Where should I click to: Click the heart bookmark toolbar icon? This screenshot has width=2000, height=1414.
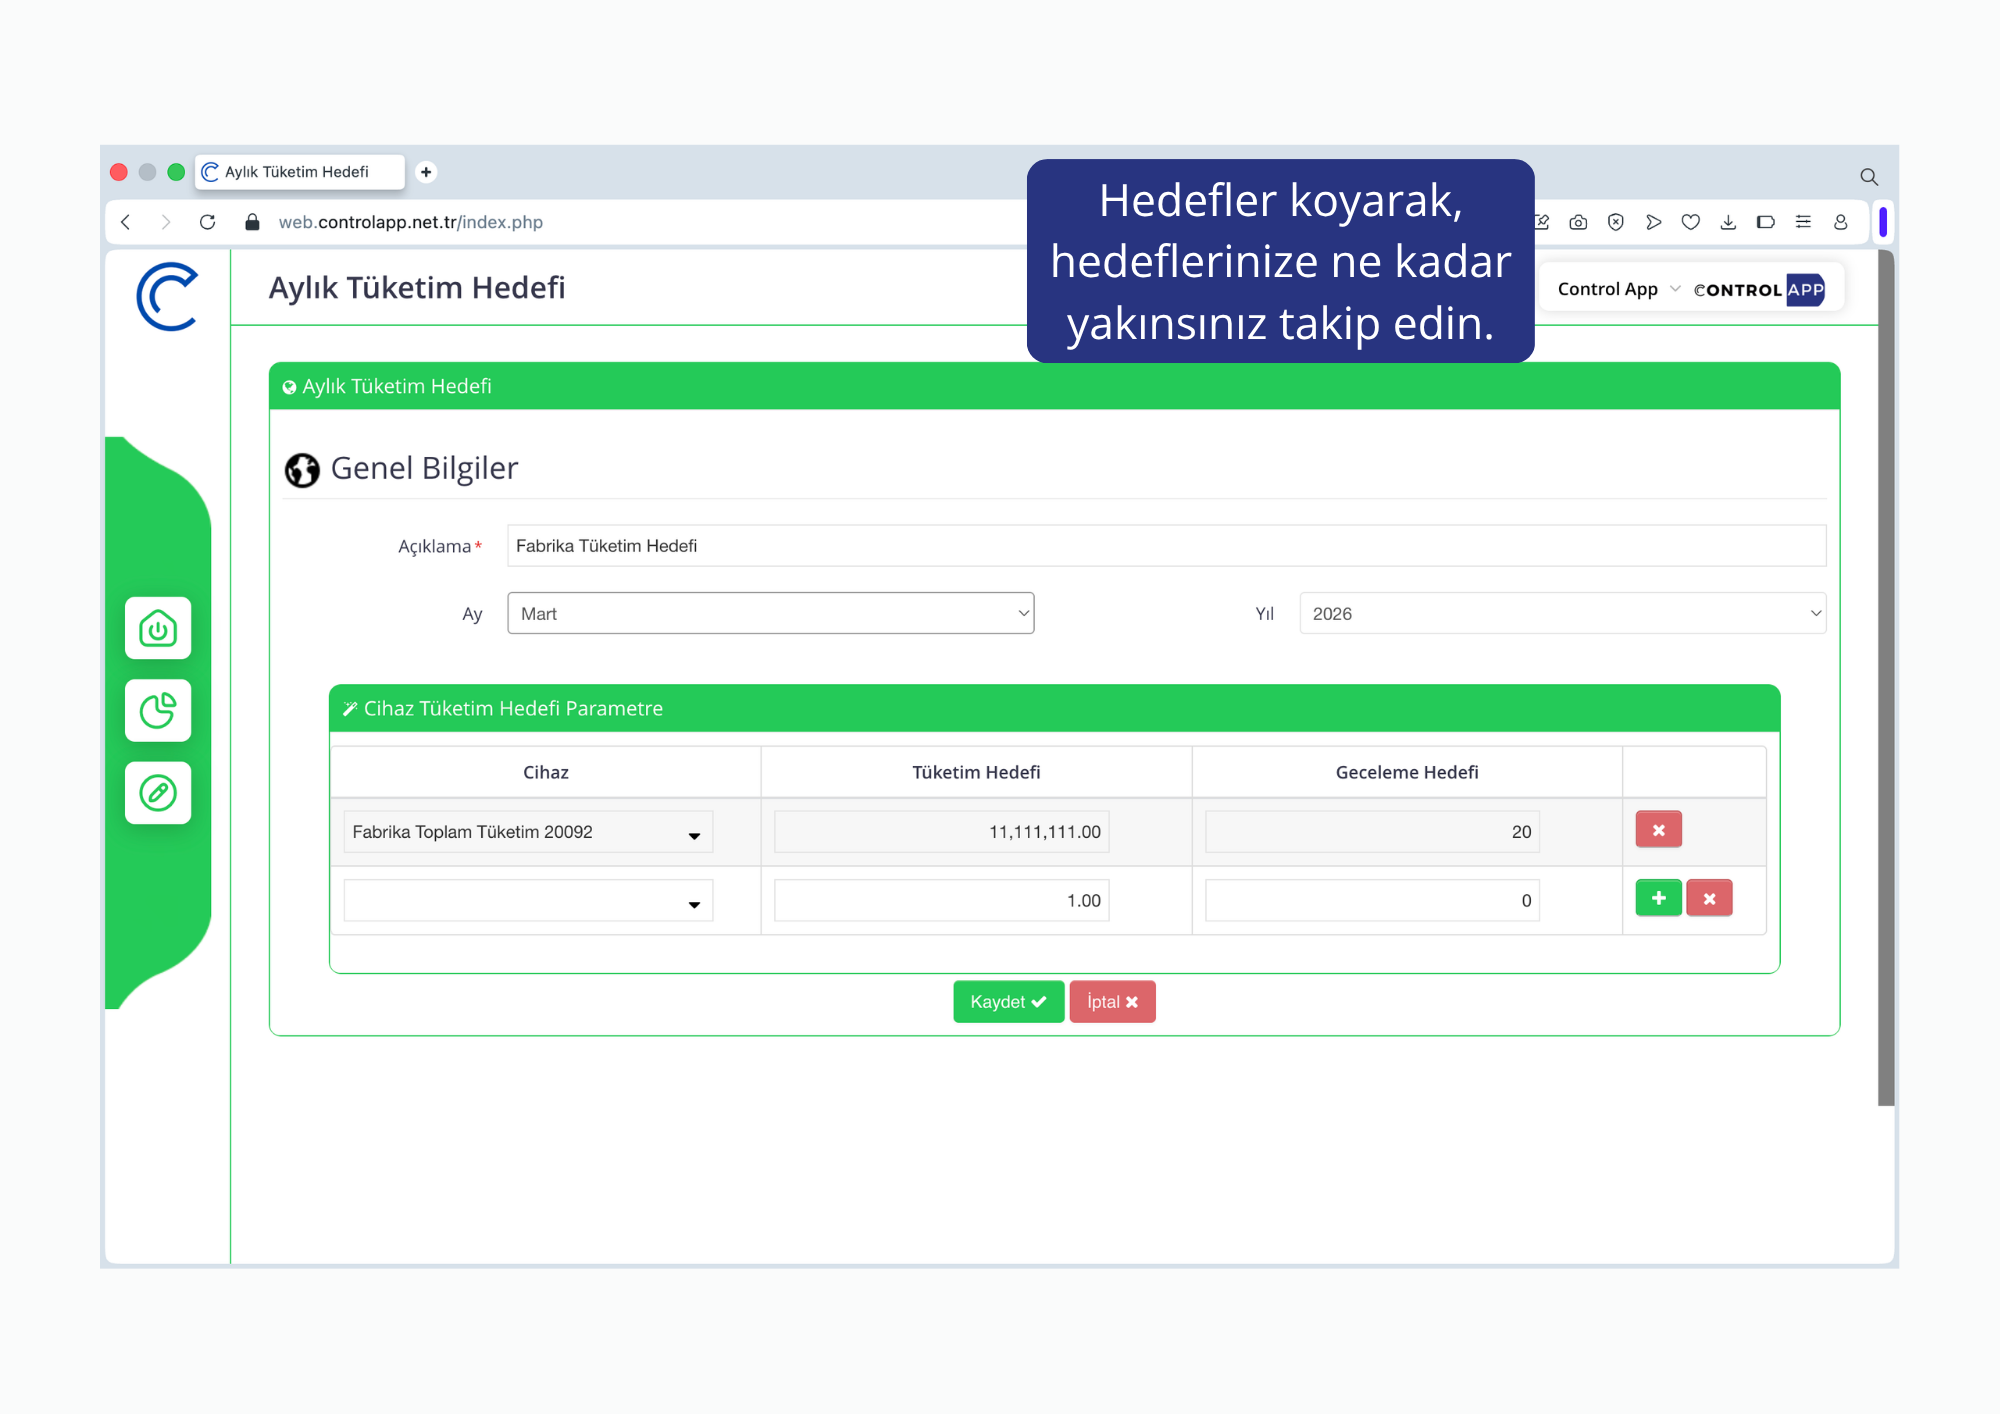point(1691,222)
